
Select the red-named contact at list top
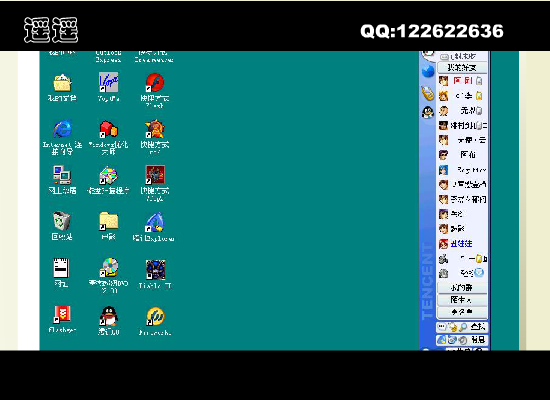click(462, 81)
